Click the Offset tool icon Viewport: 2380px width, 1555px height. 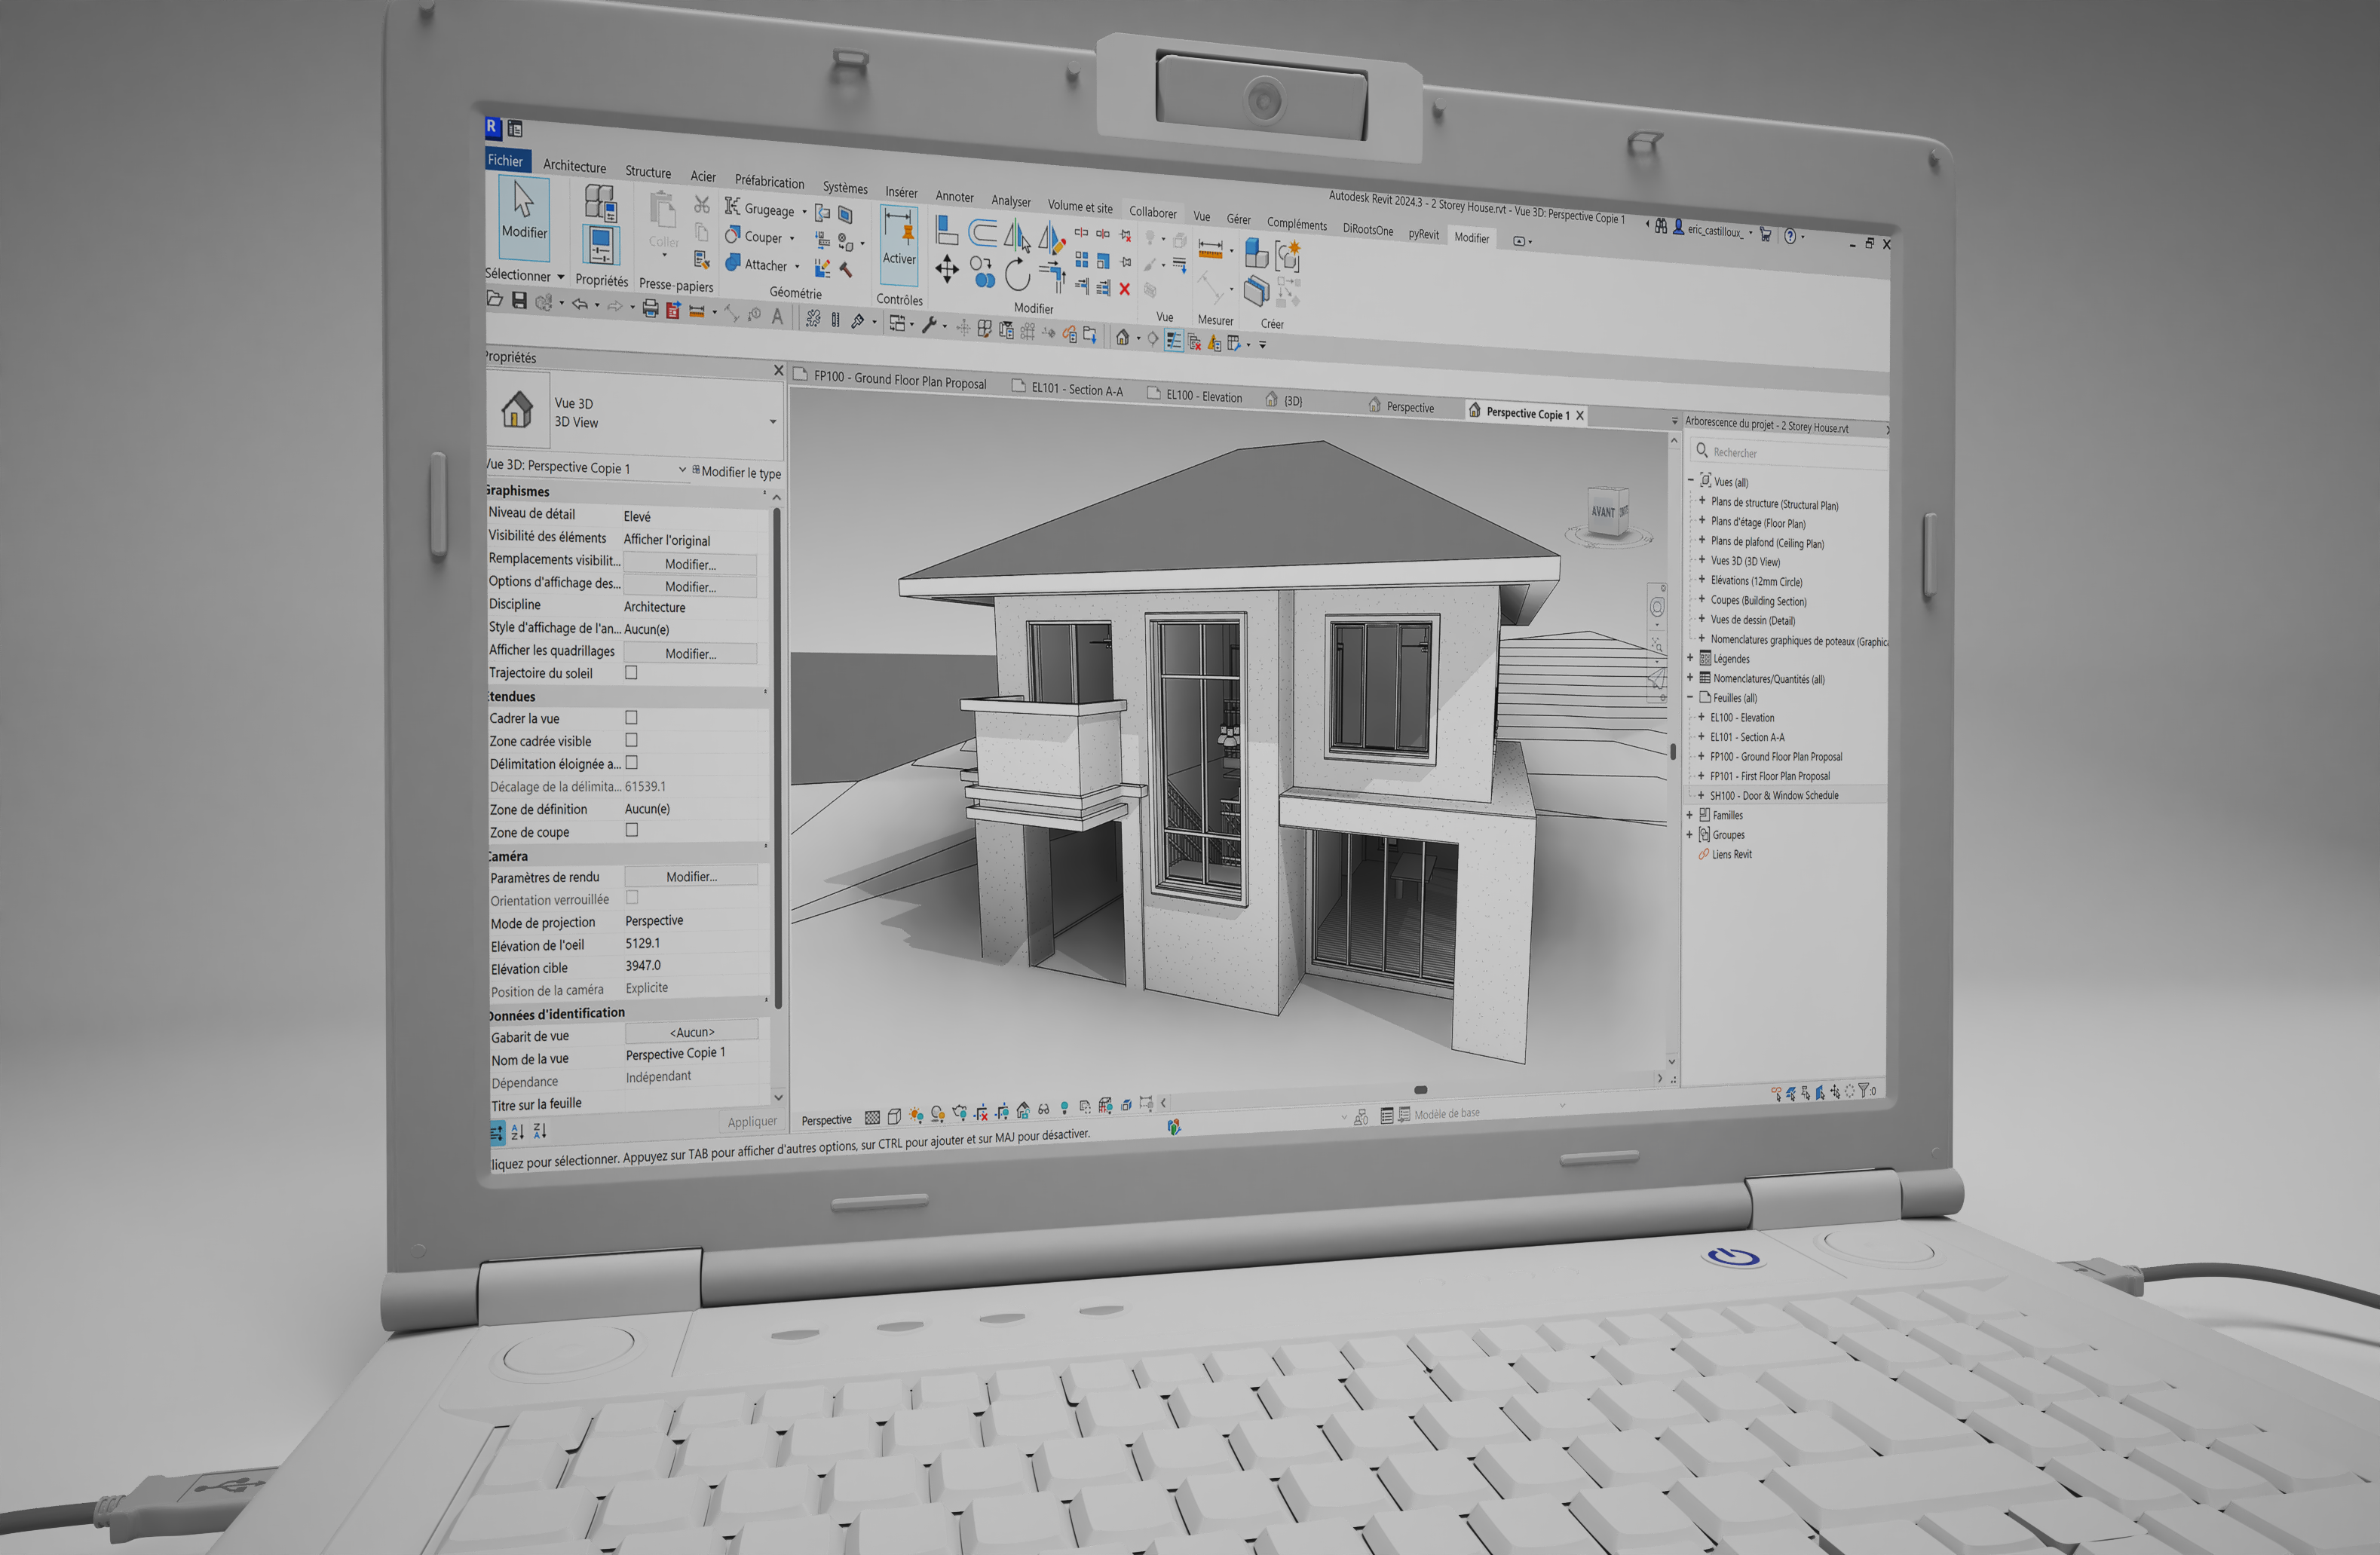click(982, 233)
